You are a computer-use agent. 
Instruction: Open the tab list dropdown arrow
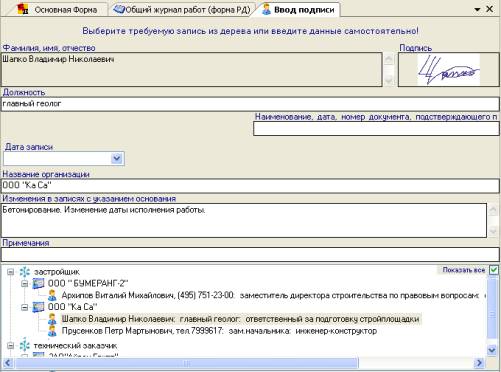coord(477,10)
